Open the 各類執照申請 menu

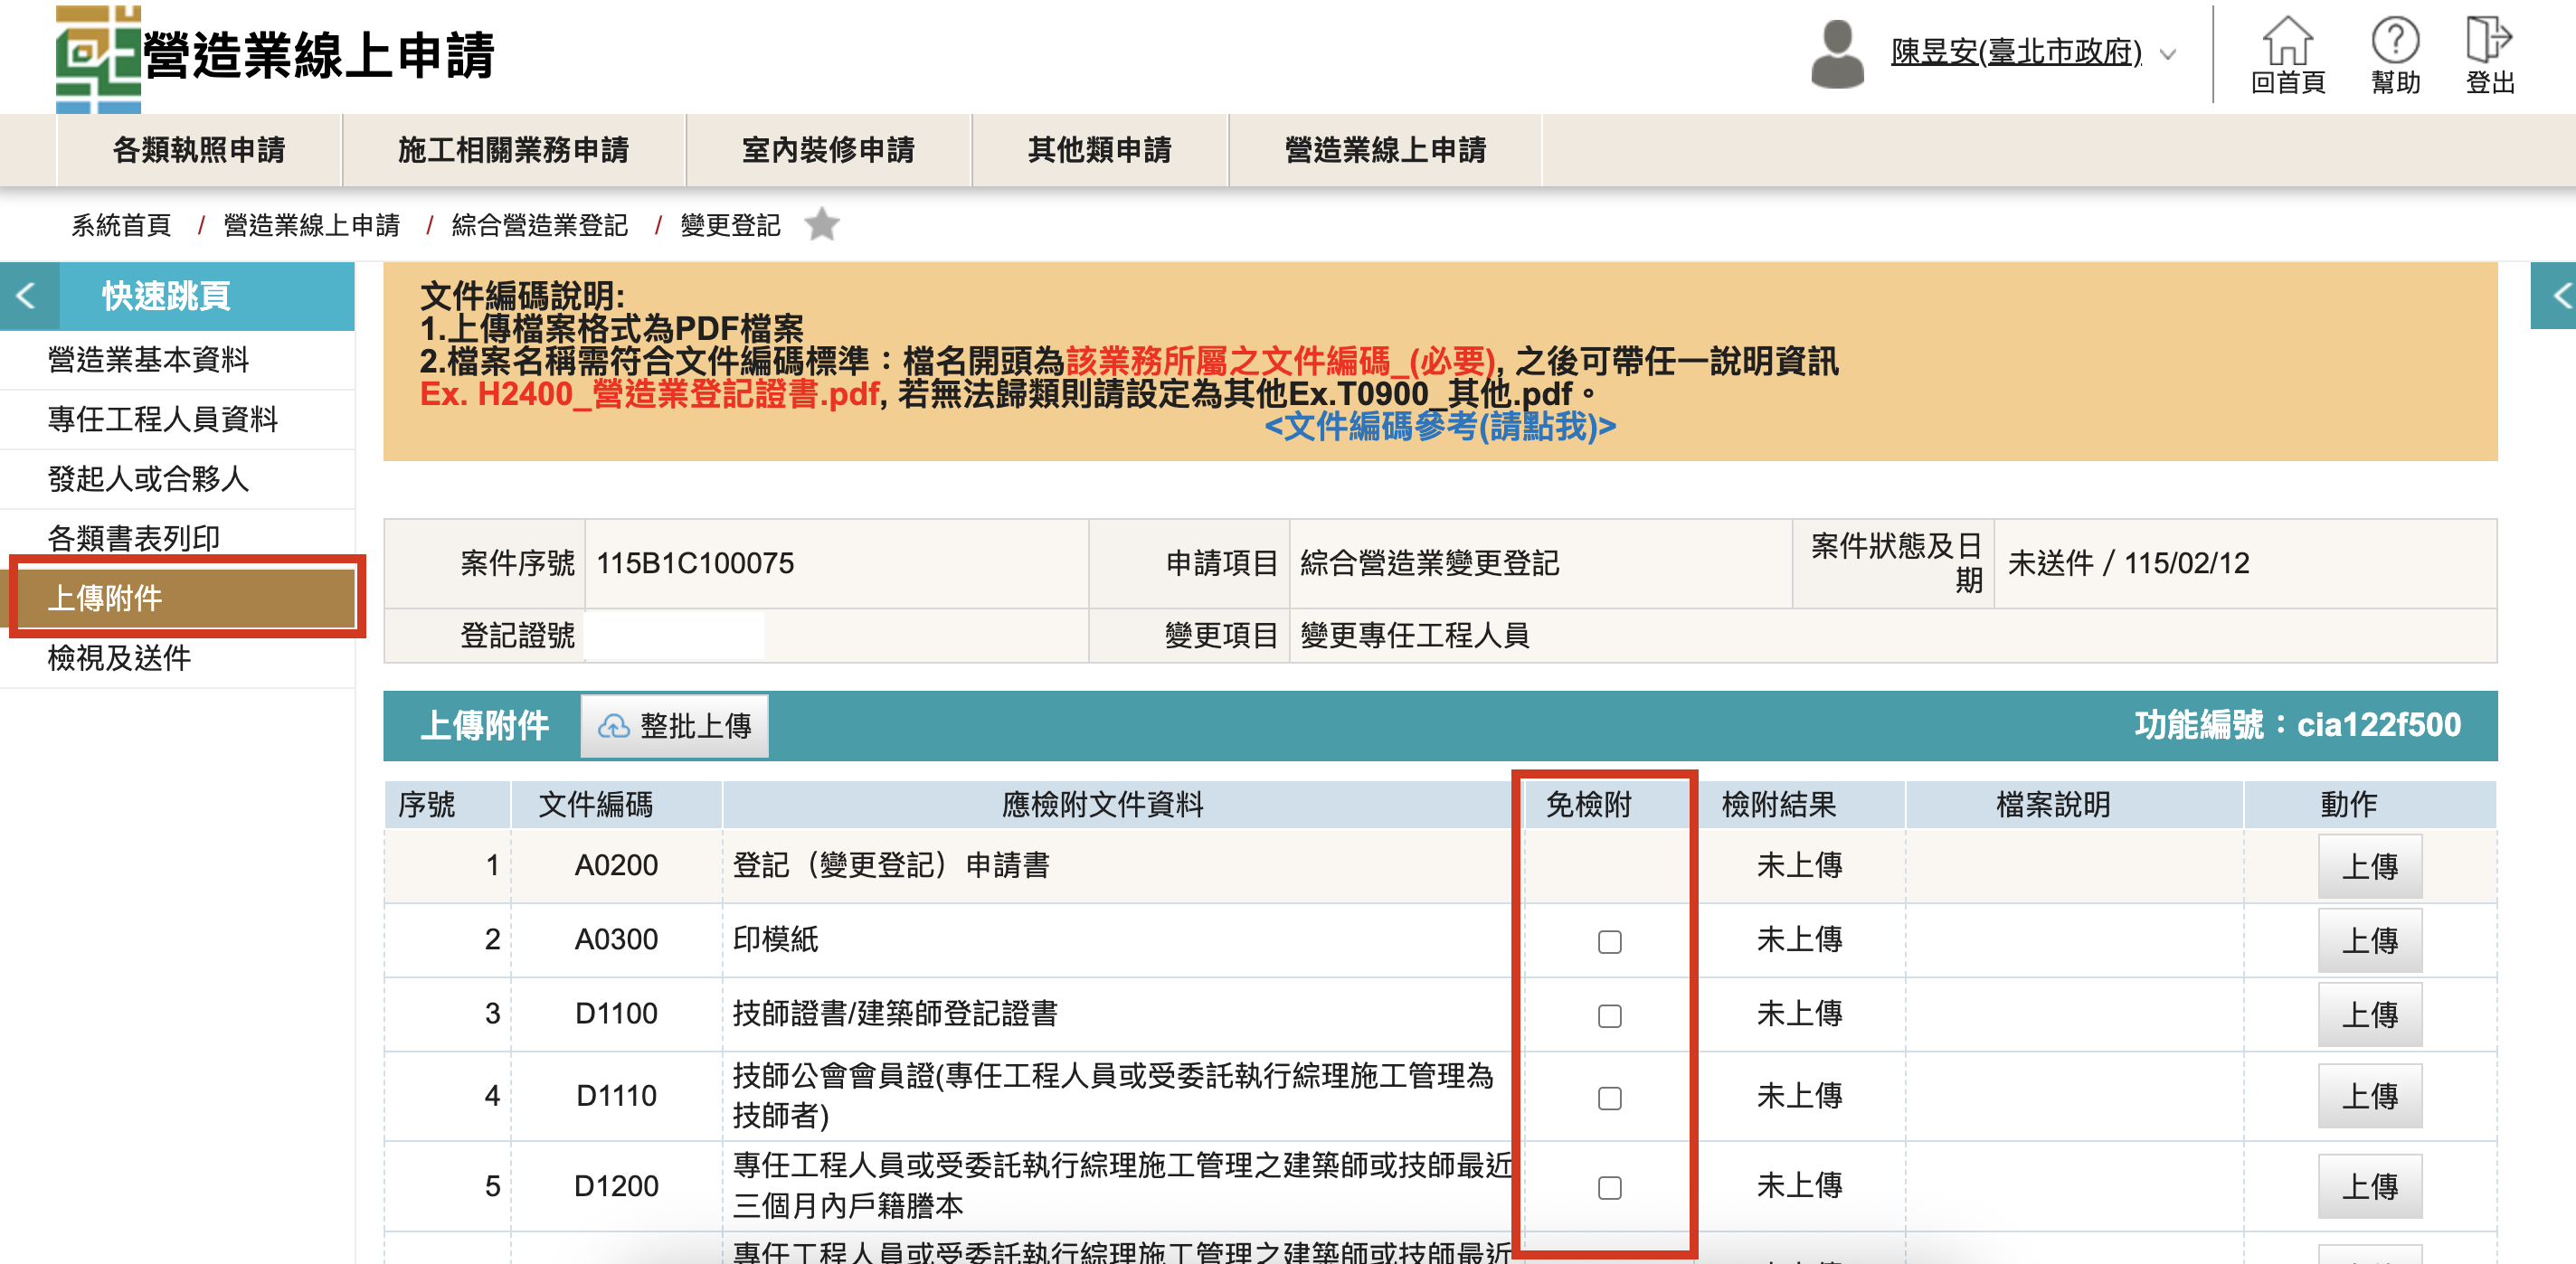tap(199, 150)
